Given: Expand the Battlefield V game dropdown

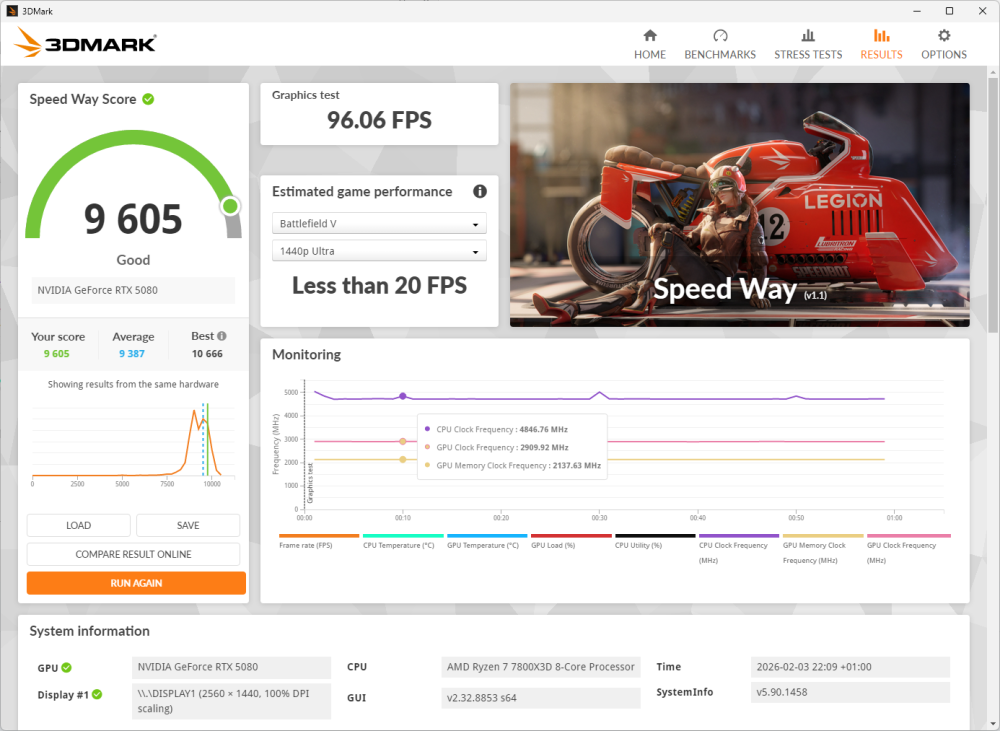Looking at the screenshot, I should click(x=379, y=224).
